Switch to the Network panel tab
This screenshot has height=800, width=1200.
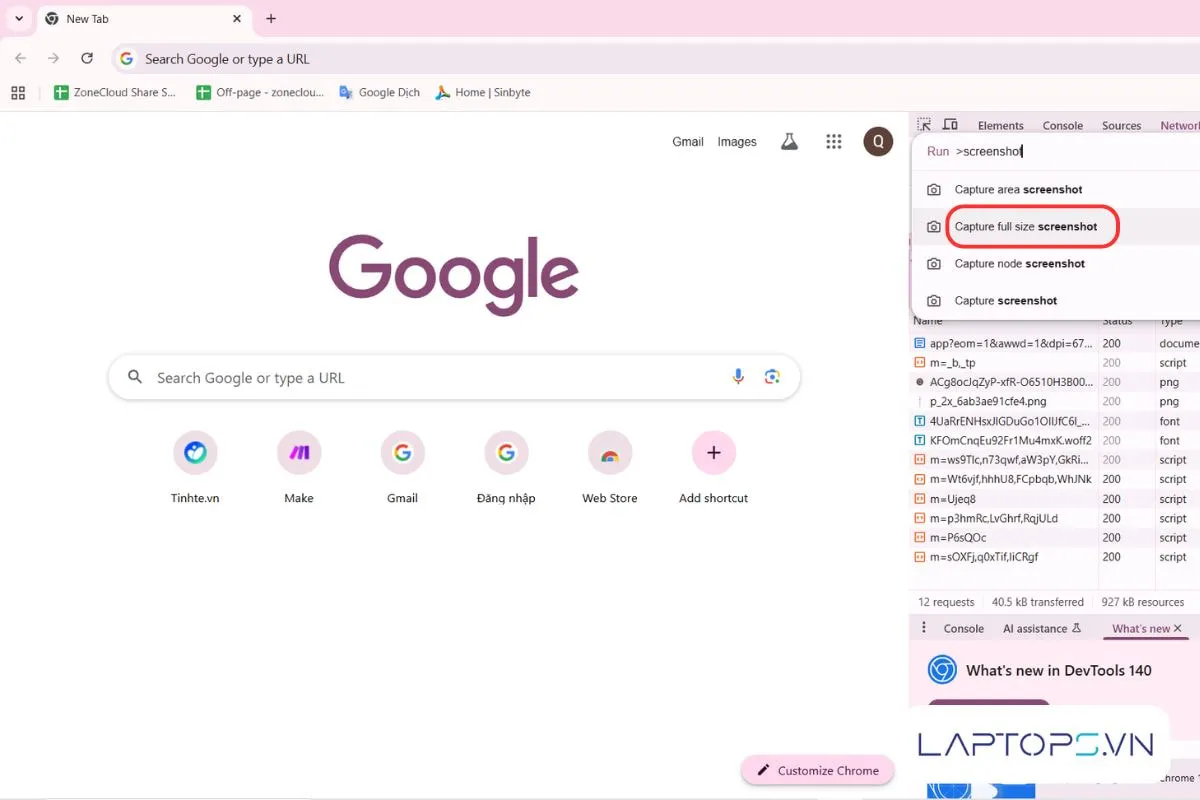pos(1178,125)
